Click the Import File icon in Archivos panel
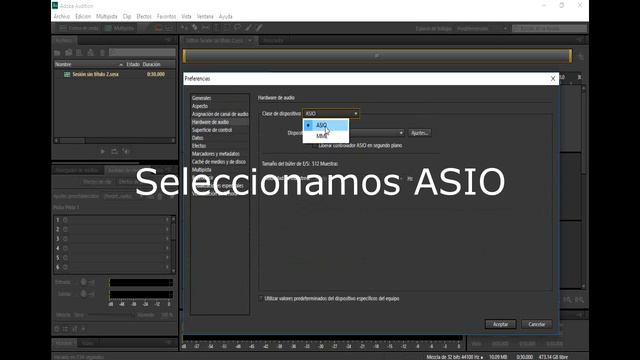Viewport: 640px width, 360px height. tap(69, 53)
